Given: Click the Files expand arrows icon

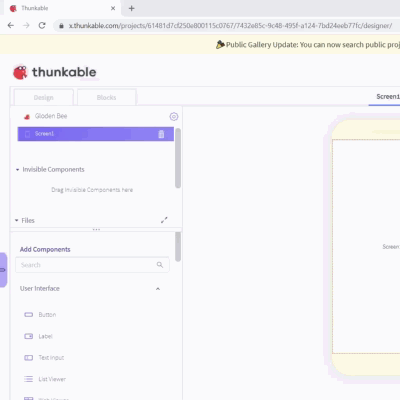Looking at the screenshot, I should point(164,220).
